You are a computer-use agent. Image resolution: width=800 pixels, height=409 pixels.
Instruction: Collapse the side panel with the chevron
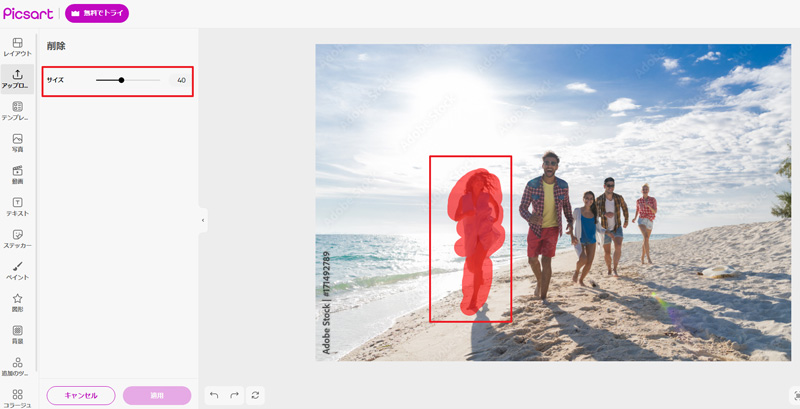pyautogui.click(x=203, y=220)
